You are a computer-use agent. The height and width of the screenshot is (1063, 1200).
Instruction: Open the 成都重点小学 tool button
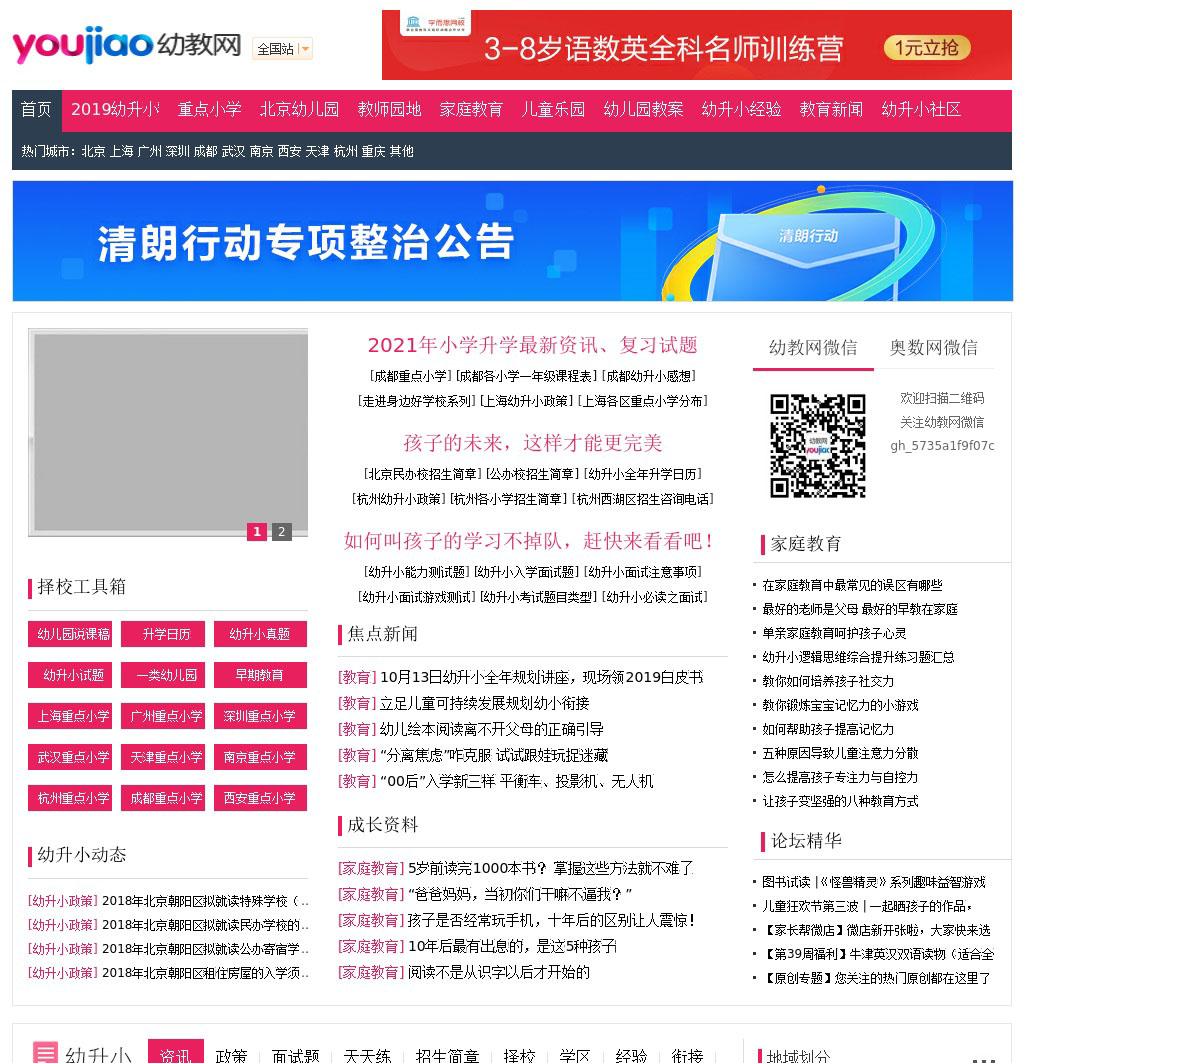166,798
